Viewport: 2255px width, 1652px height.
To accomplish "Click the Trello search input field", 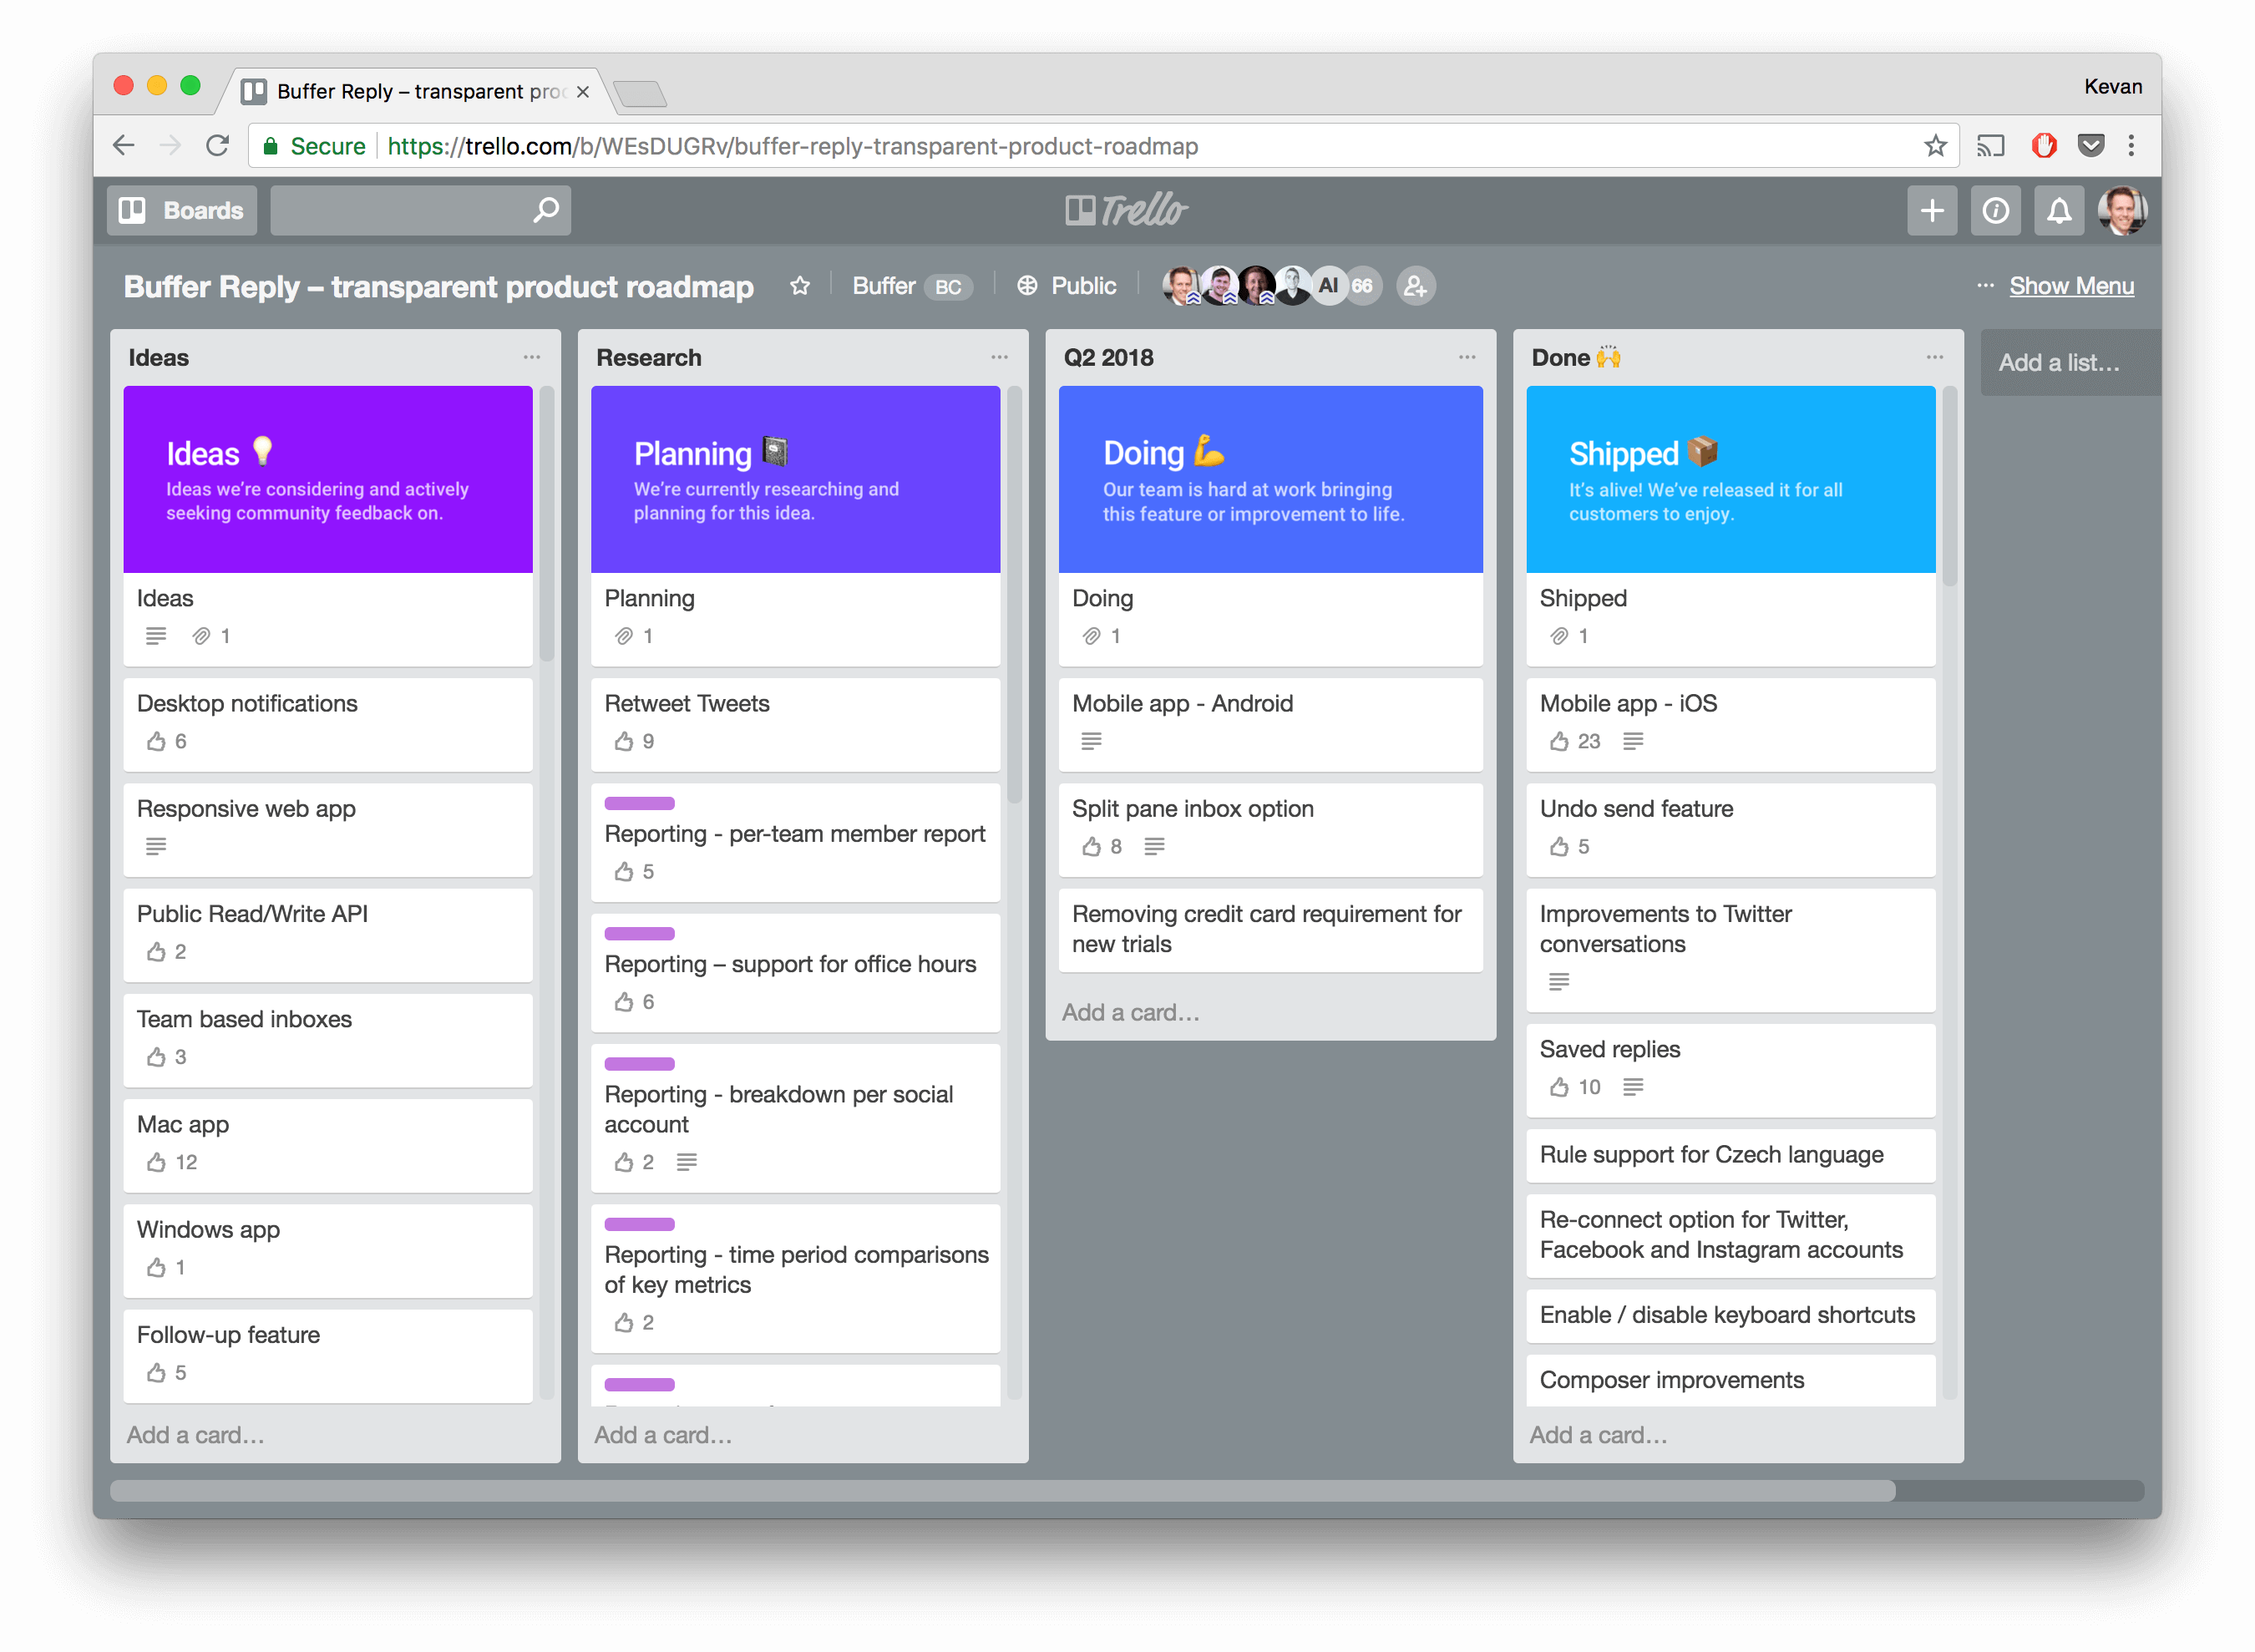I will tap(400, 210).
